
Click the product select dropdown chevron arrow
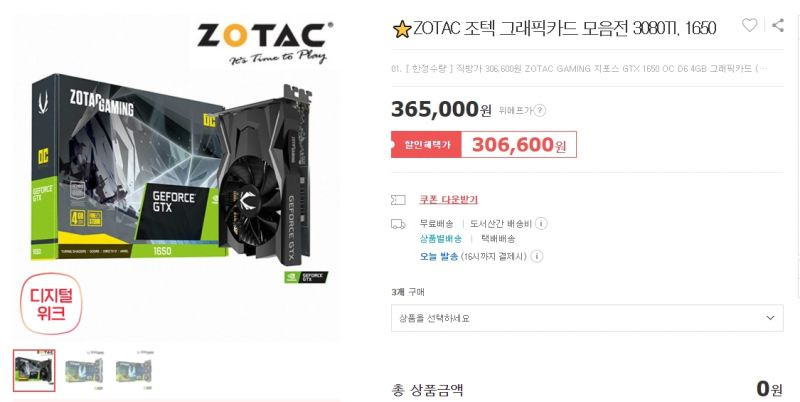pyautogui.click(x=770, y=318)
